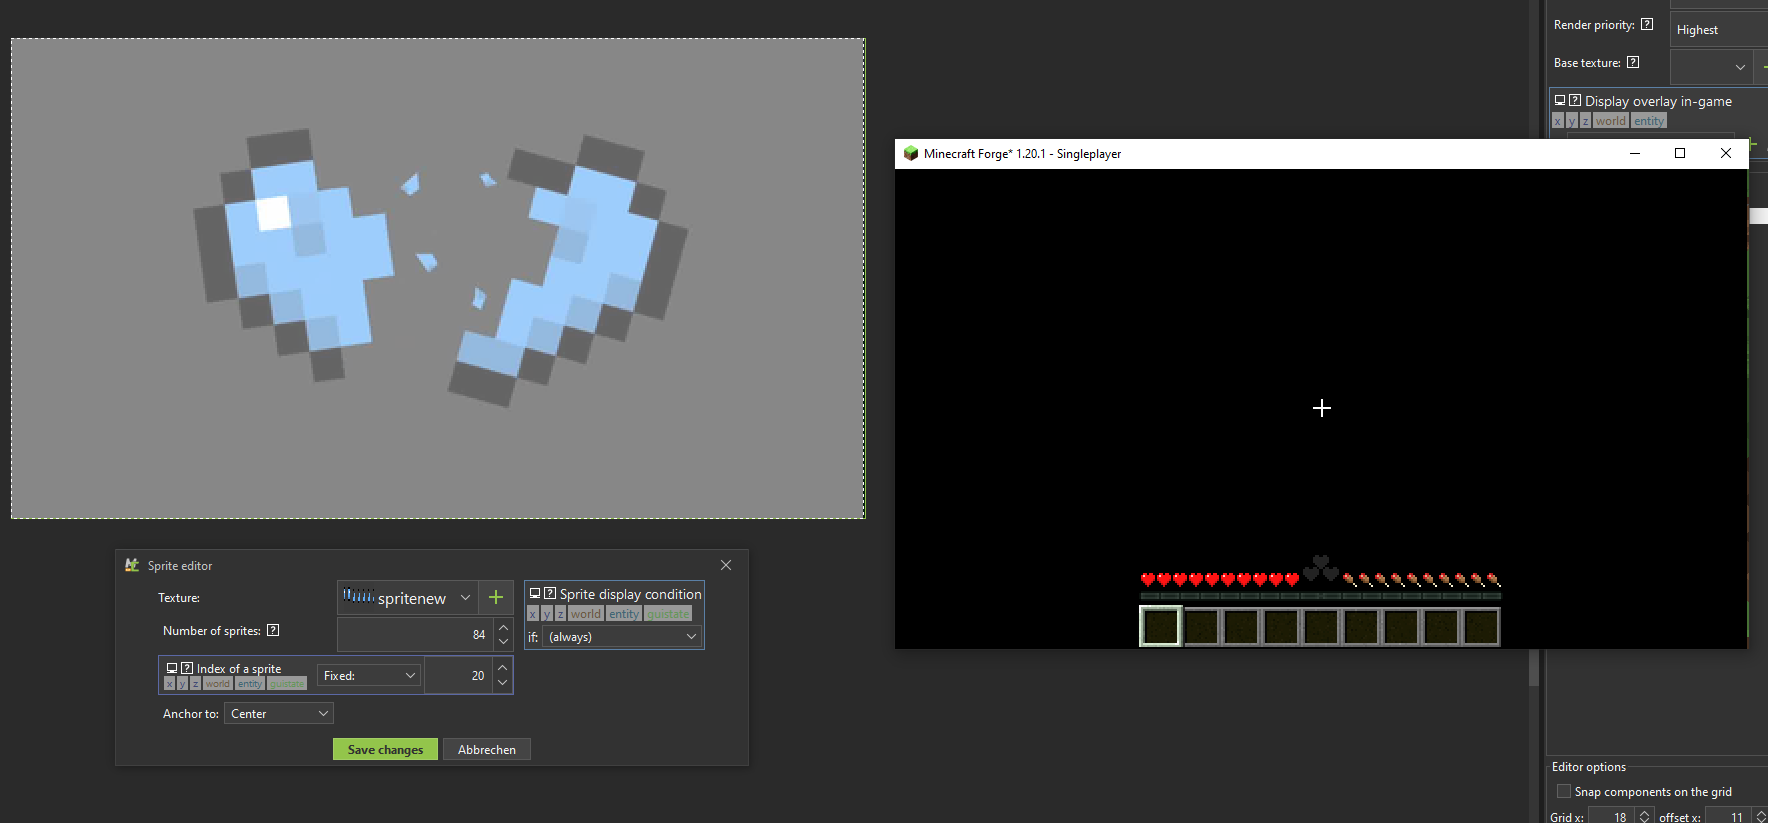Click monitor icon beside Sprite display condition
The width and height of the screenshot is (1768, 823).
[x=535, y=593]
